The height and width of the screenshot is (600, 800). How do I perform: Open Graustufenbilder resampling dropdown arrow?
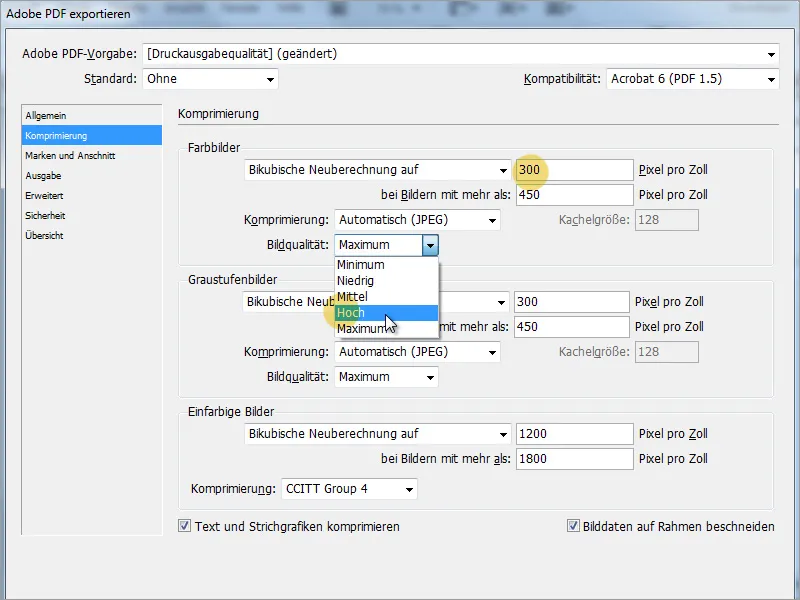click(x=501, y=303)
